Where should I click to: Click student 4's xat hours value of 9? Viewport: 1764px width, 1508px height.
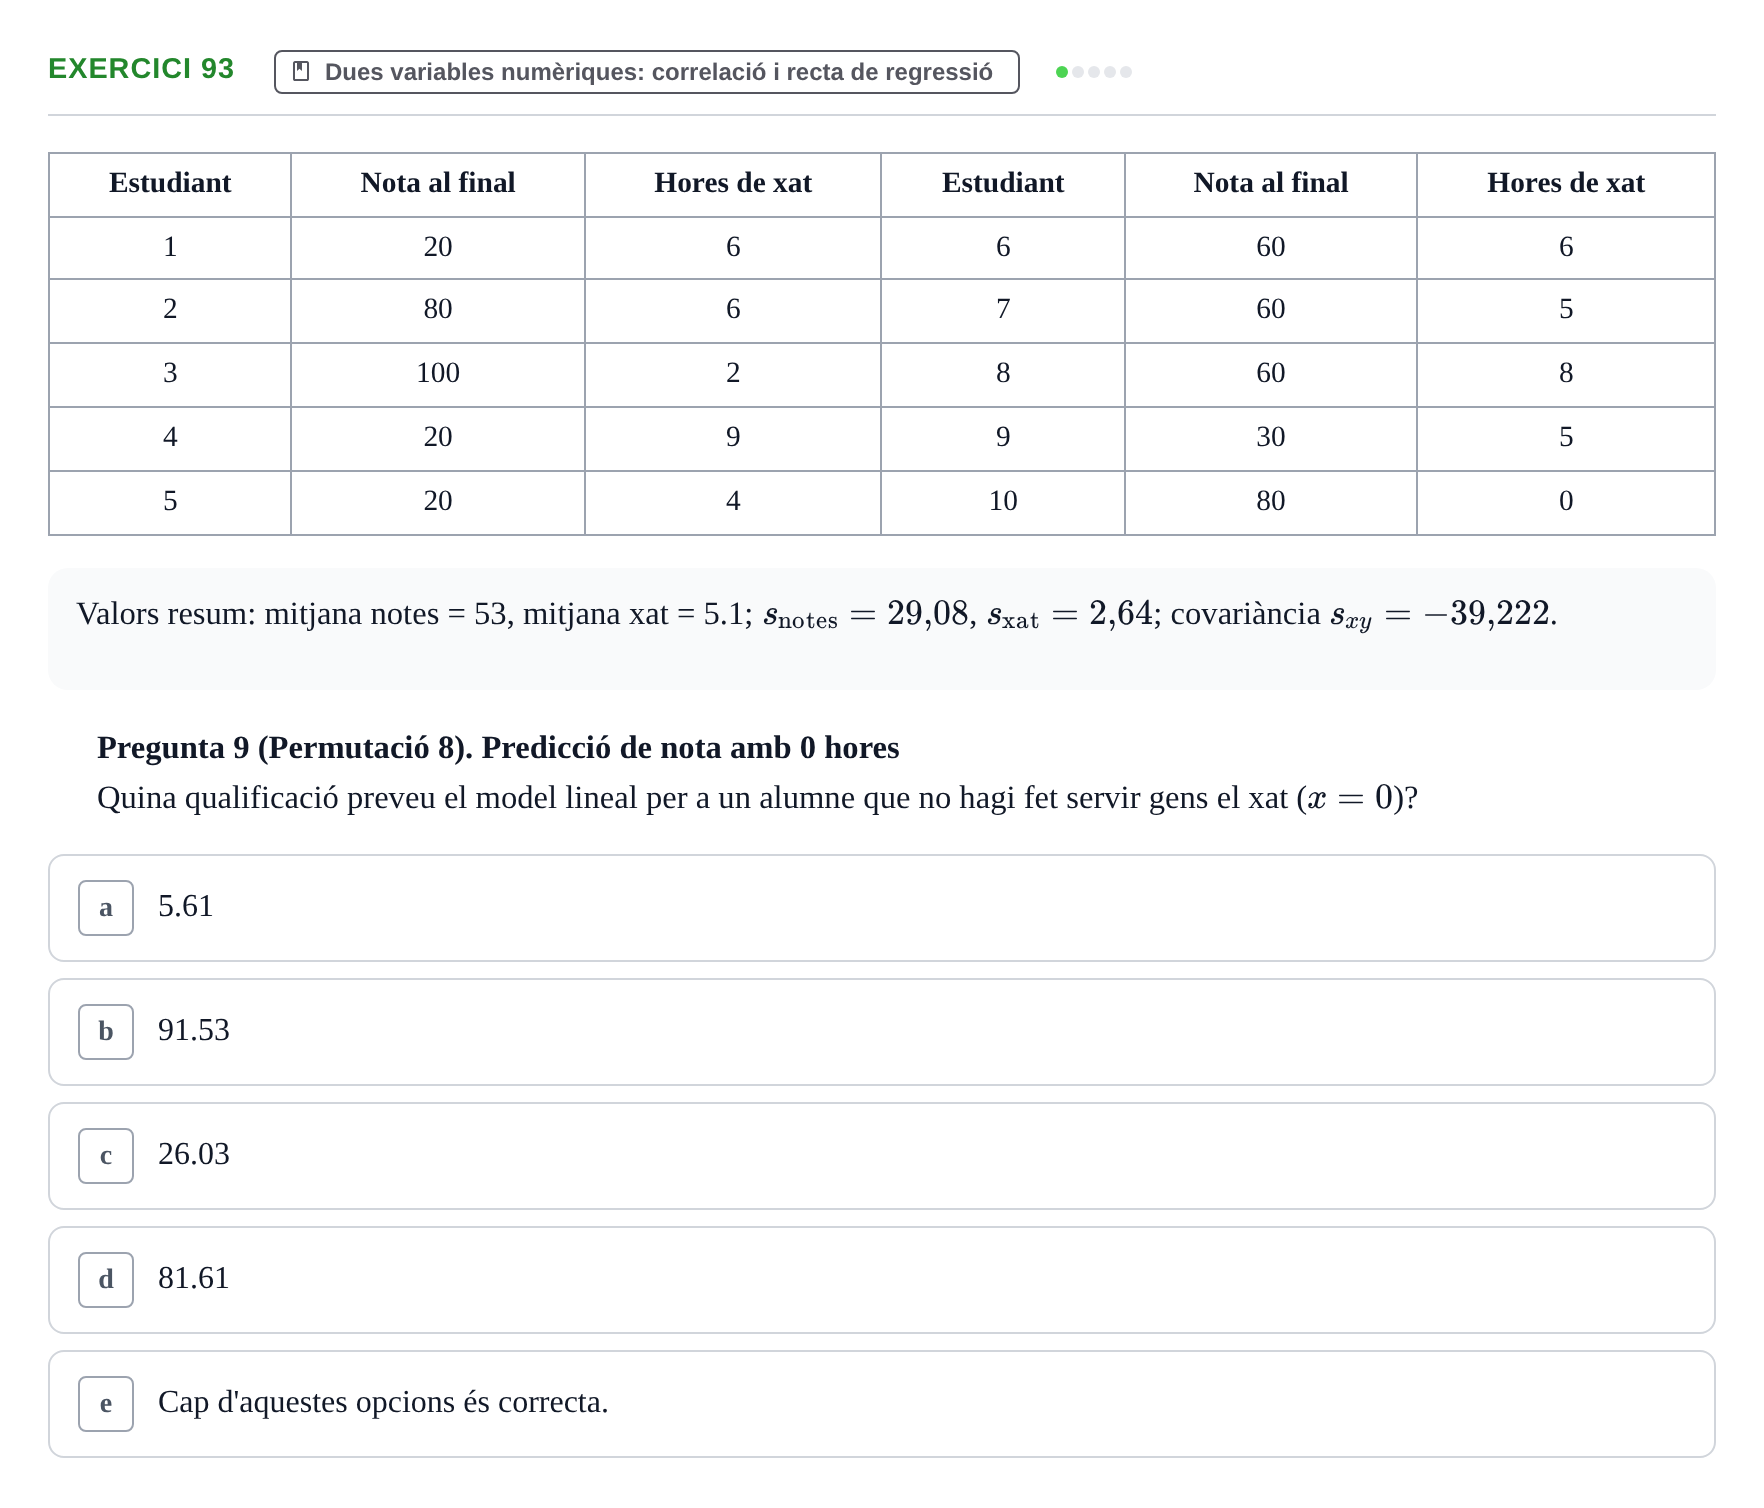[x=733, y=437]
